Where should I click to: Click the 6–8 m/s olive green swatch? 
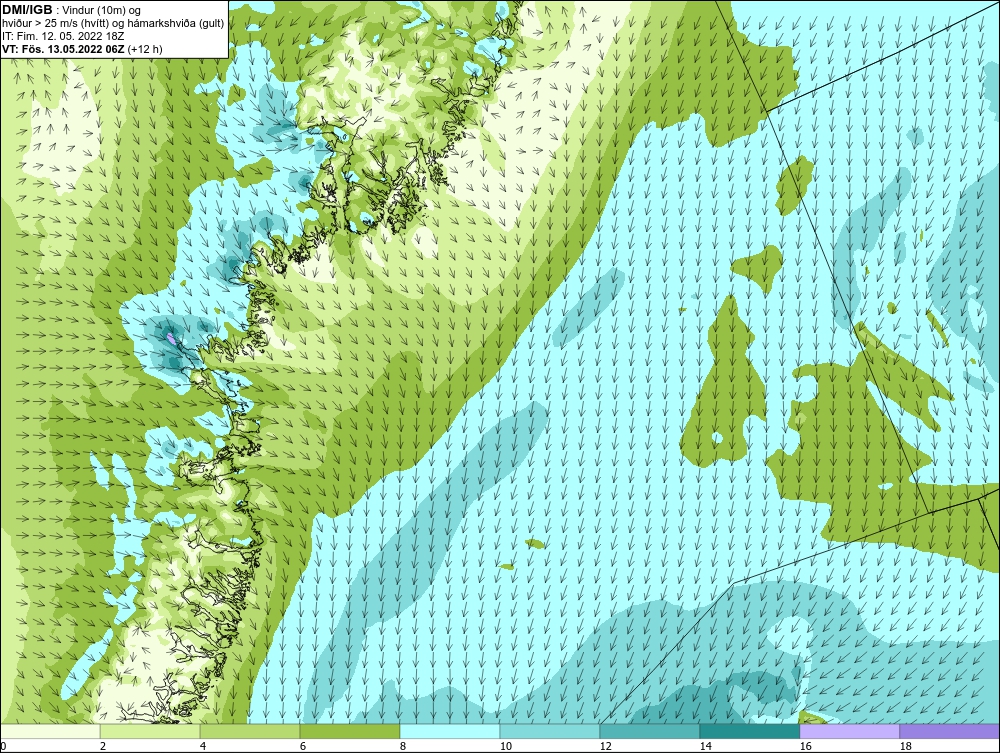(349, 731)
